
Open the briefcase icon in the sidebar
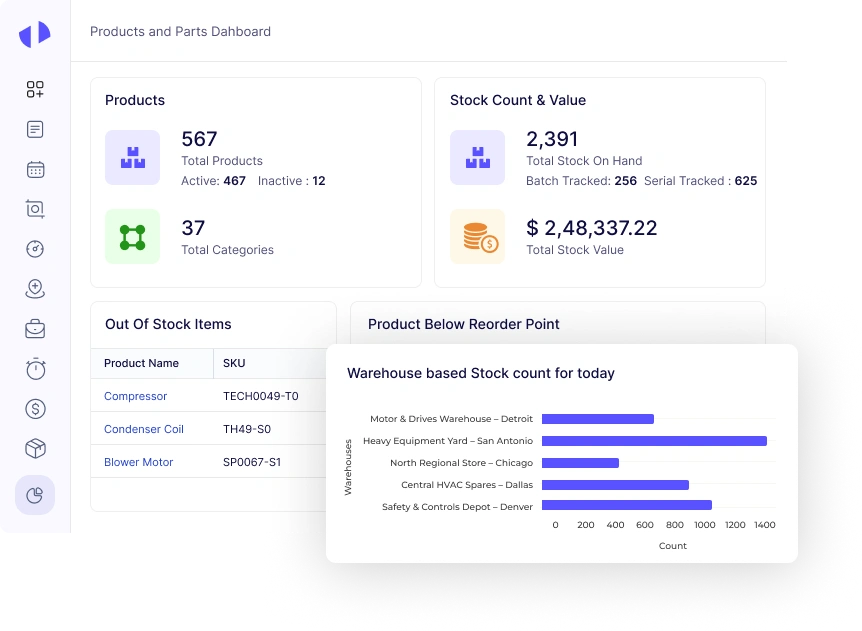[35, 327]
